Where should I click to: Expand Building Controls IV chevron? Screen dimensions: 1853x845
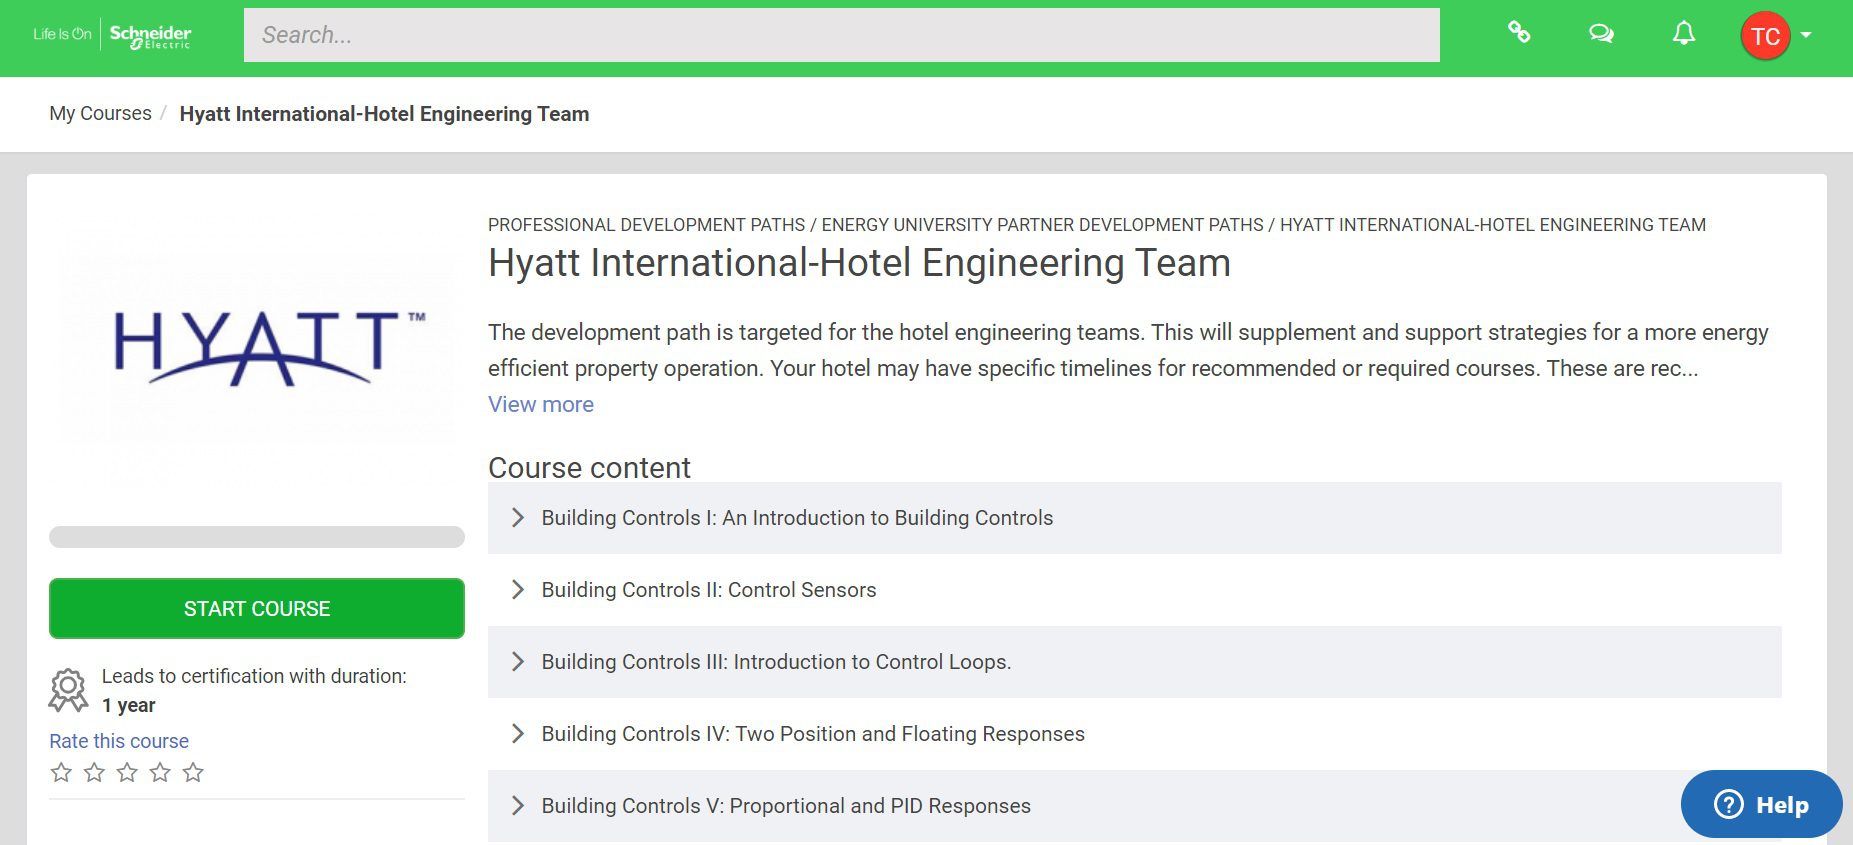point(518,734)
